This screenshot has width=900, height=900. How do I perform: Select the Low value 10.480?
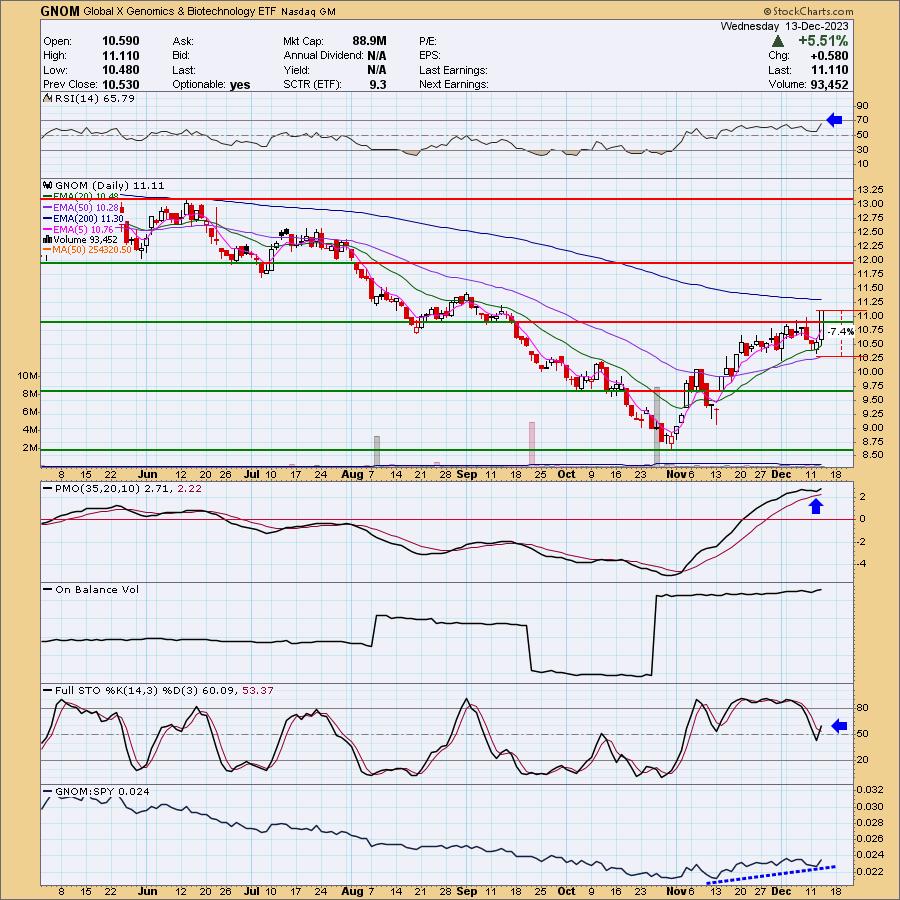[121, 70]
